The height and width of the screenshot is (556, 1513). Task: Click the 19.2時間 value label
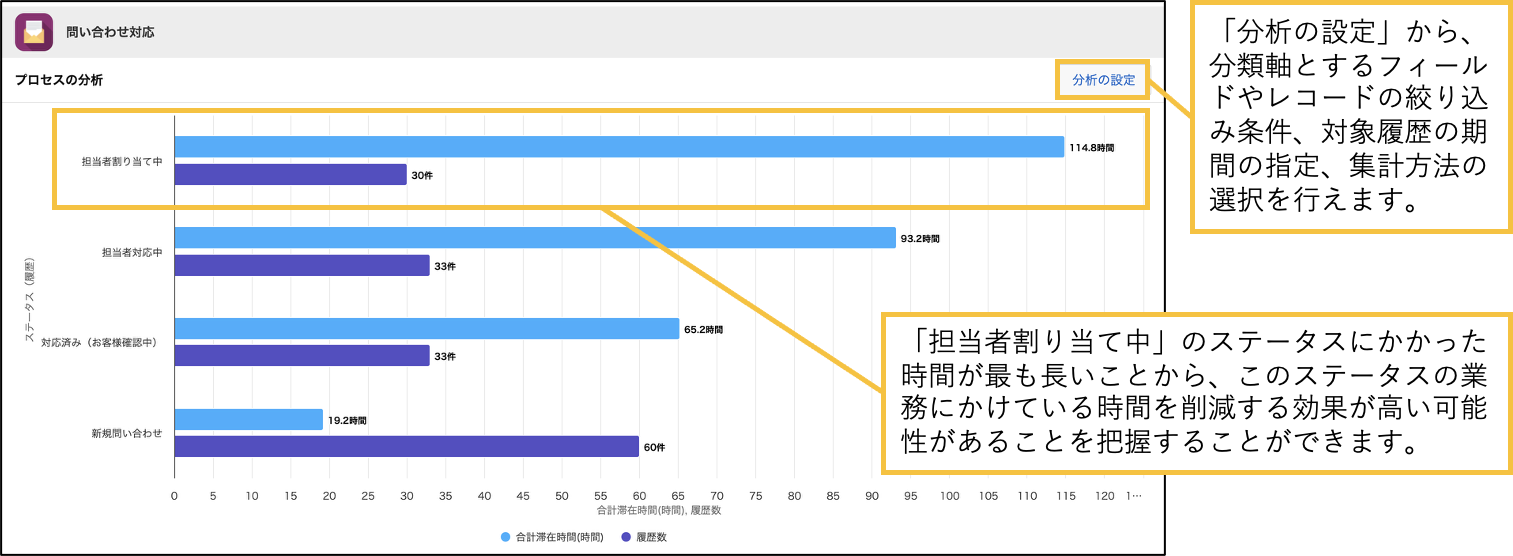click(347, 421)
